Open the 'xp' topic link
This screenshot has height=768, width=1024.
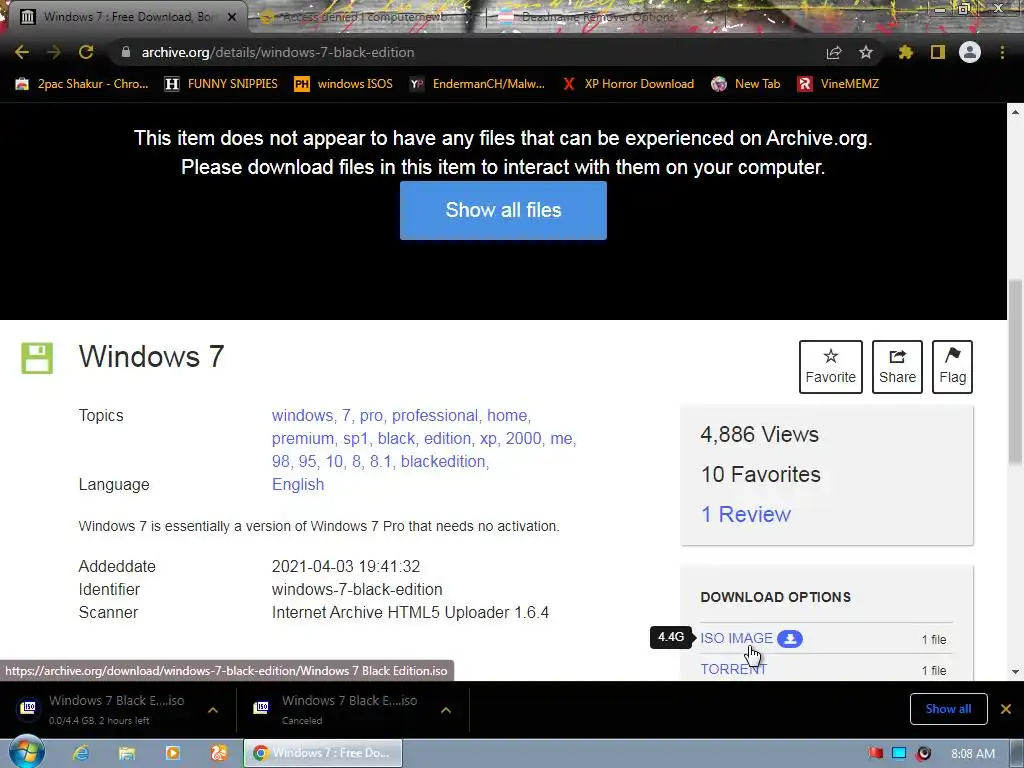(x=488, y=438)
